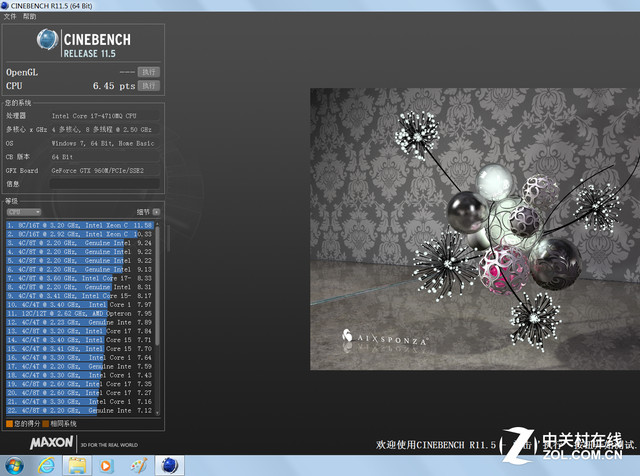Screen dimensions: 640x476
Task: Open the 文件 (File) menu
Action: pyautogui.click(x=10, y=17)
